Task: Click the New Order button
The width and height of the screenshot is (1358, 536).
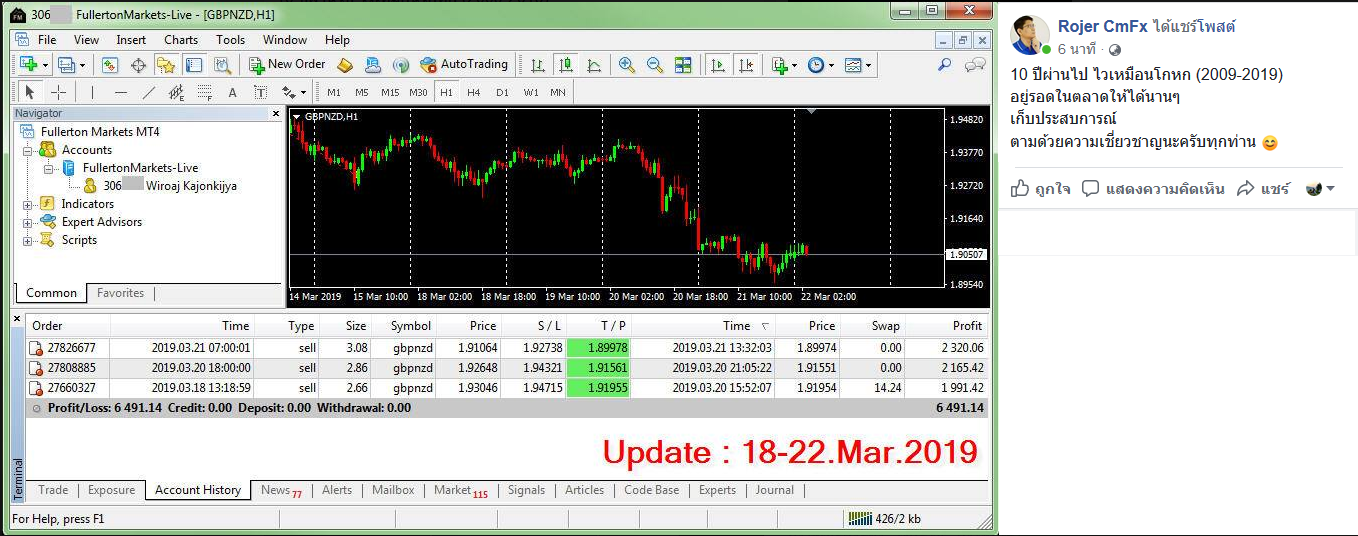Action: (287, 65)
